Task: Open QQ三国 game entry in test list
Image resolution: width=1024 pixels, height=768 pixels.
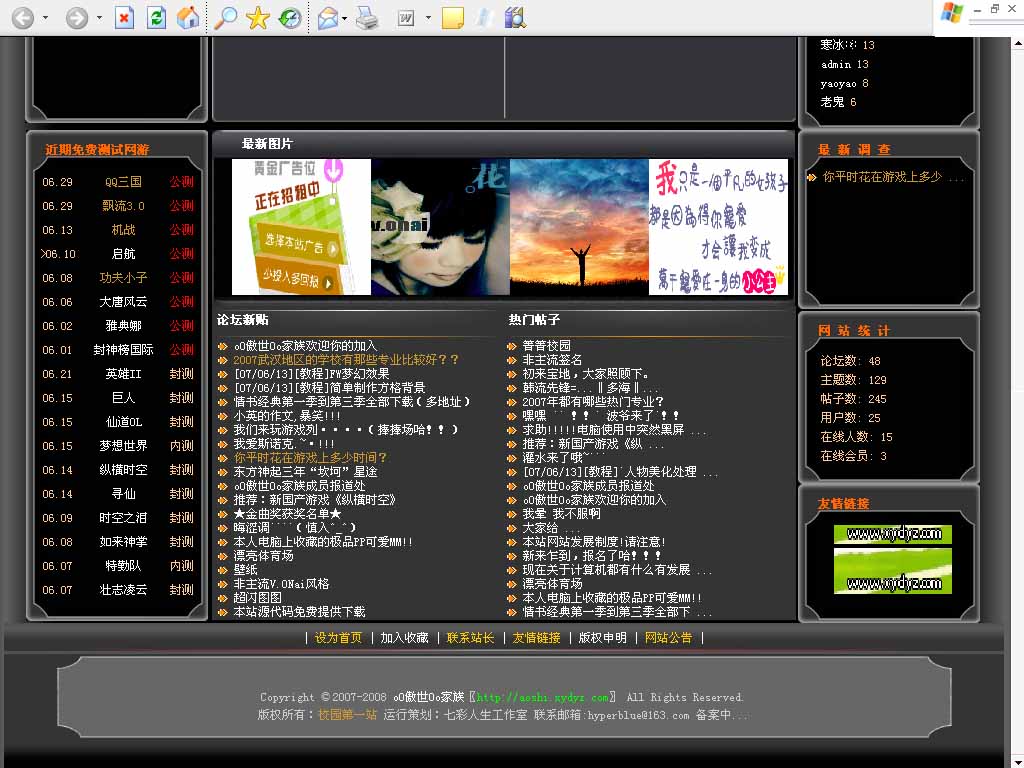Action: coord(123,182)
